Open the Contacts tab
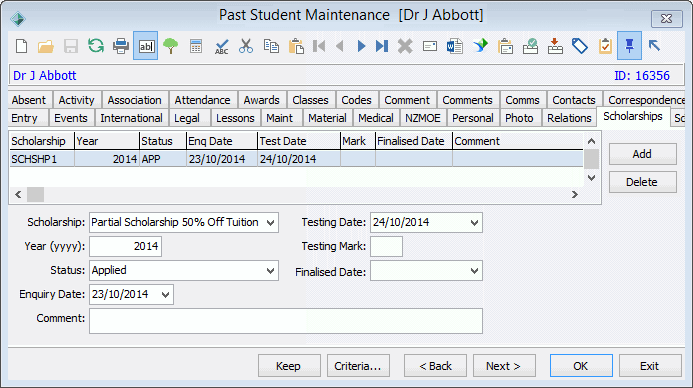Image resolution: width=693 pixels, height=388 pixels. (574, 100)
